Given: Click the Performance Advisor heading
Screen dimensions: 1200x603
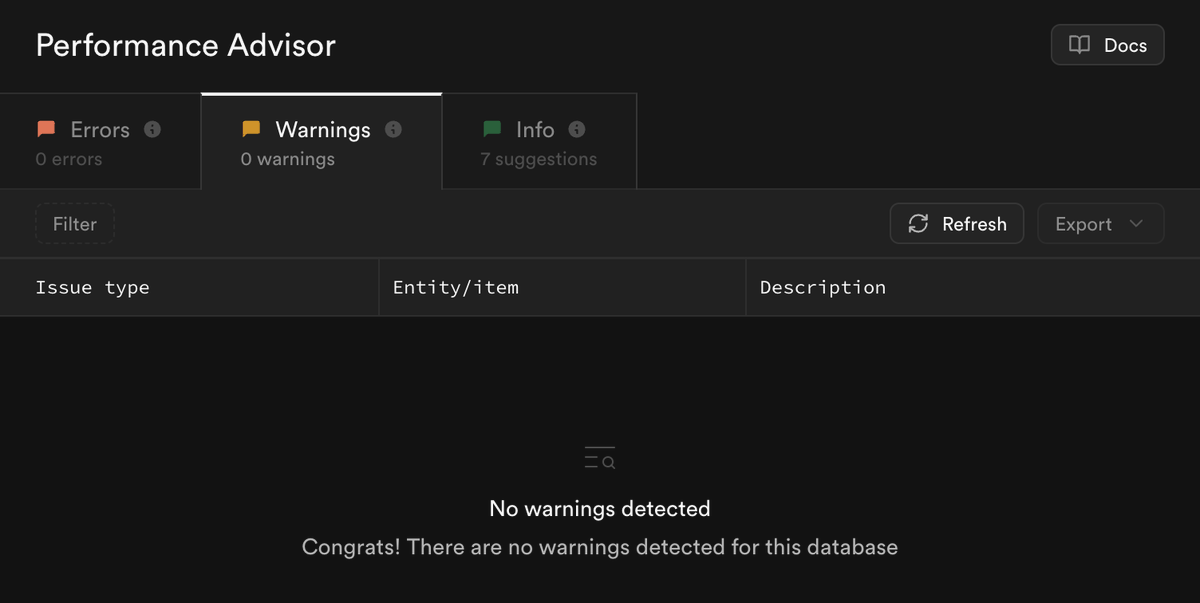Looking at the screenshot, I should (186, 45).
